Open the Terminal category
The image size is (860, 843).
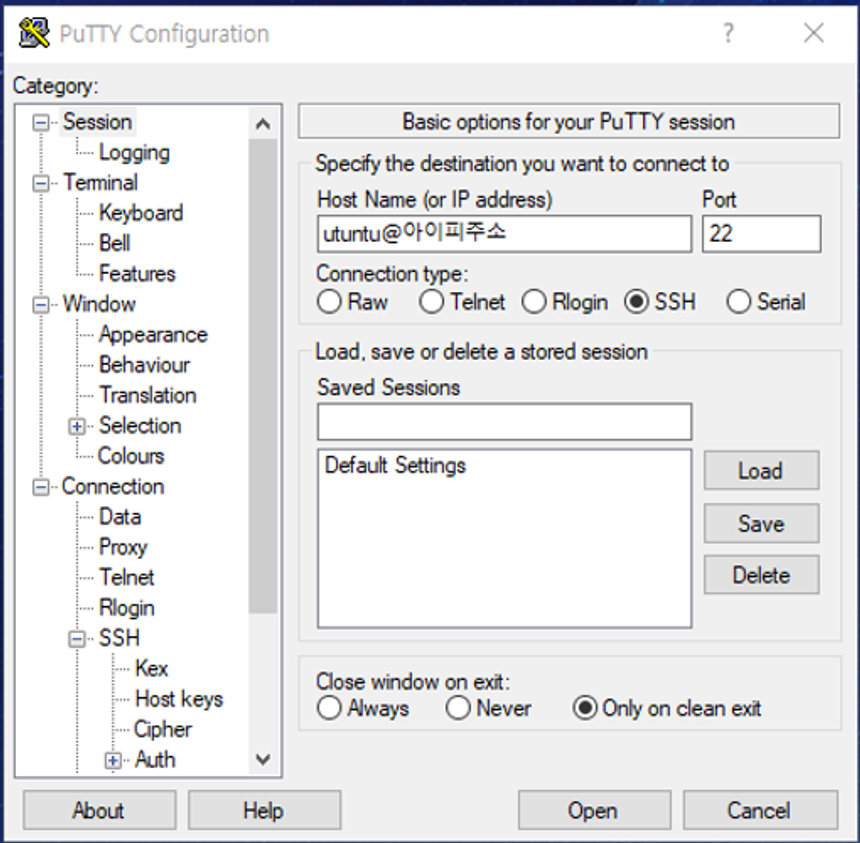100,183
